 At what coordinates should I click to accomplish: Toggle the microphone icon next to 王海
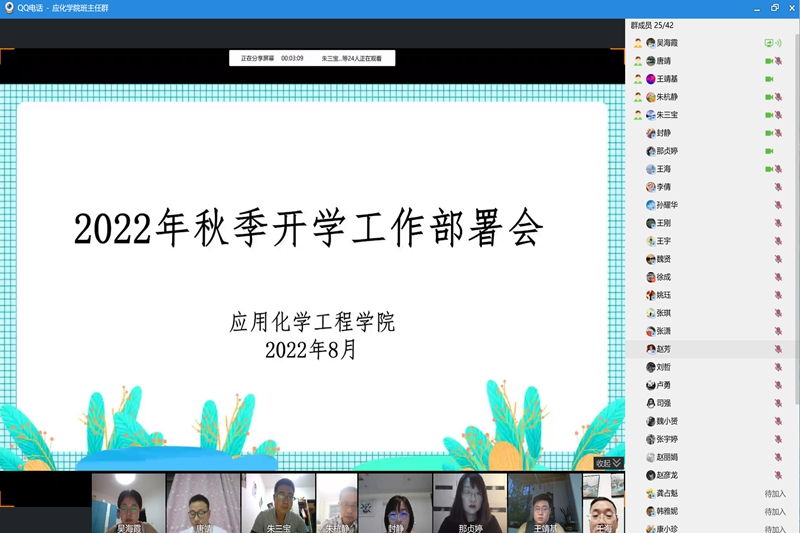[778, 169]
